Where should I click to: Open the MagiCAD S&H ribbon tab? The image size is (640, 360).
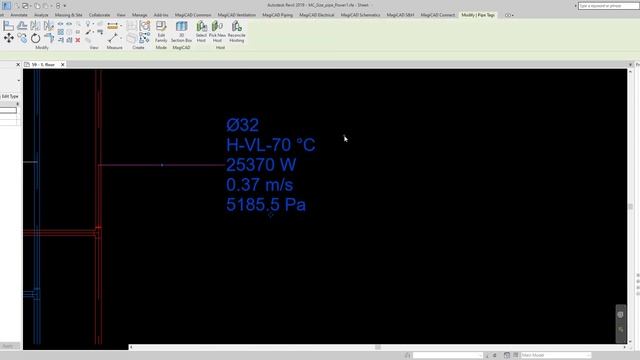(400, 15)
